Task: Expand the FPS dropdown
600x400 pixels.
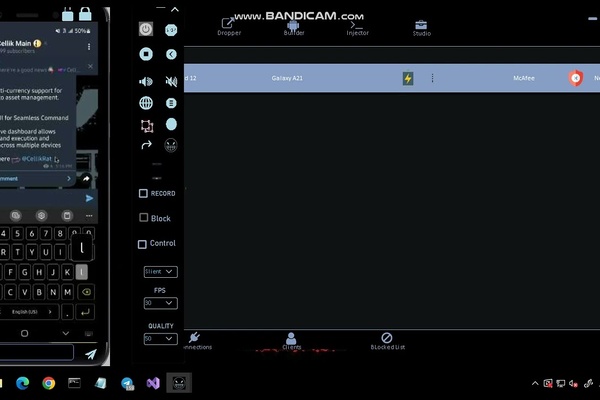Action: [x=160, y=303]
